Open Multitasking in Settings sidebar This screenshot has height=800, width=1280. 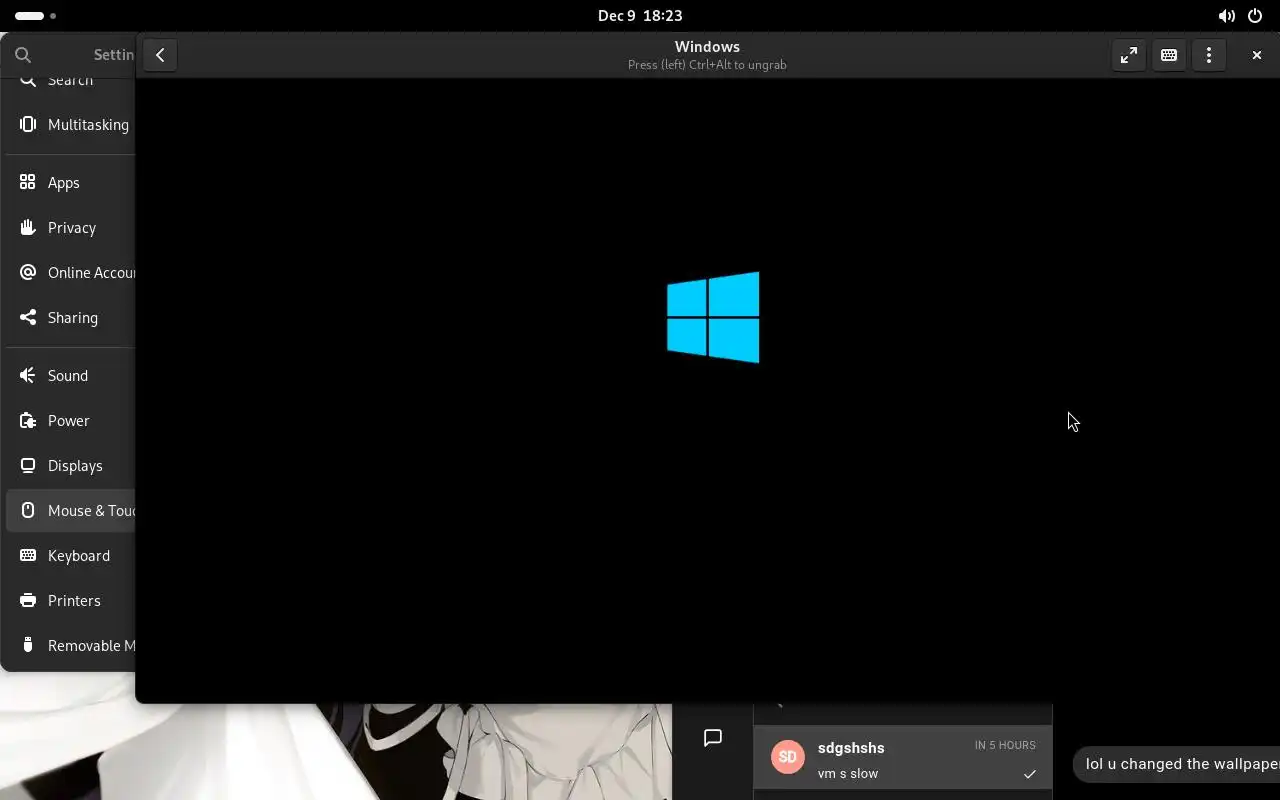tap(70, 125)
